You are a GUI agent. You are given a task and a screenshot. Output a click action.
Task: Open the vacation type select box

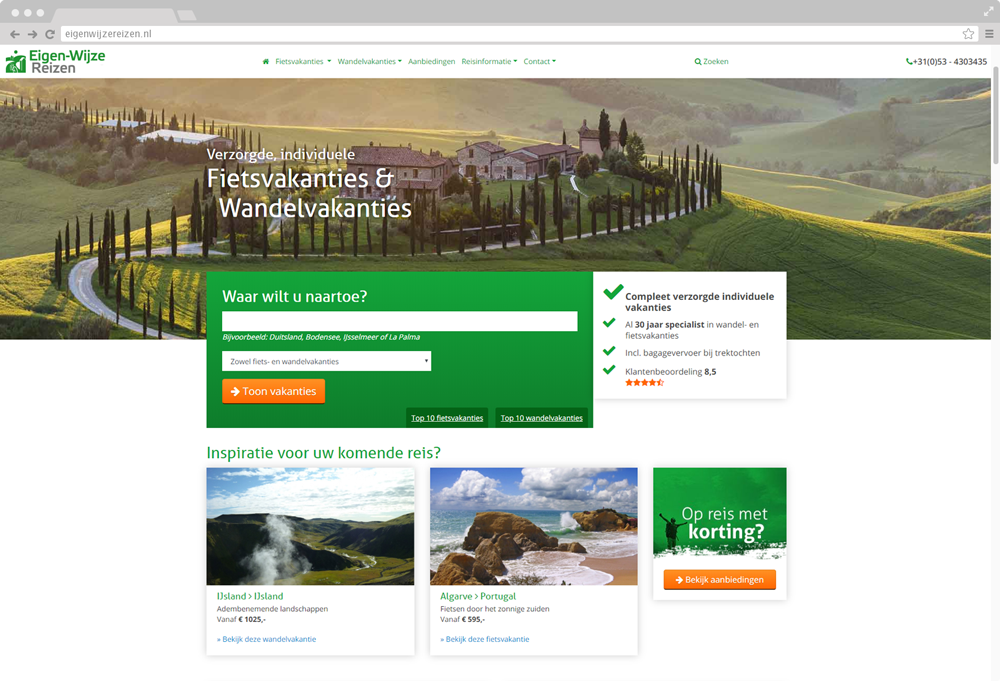click(326, 361)
